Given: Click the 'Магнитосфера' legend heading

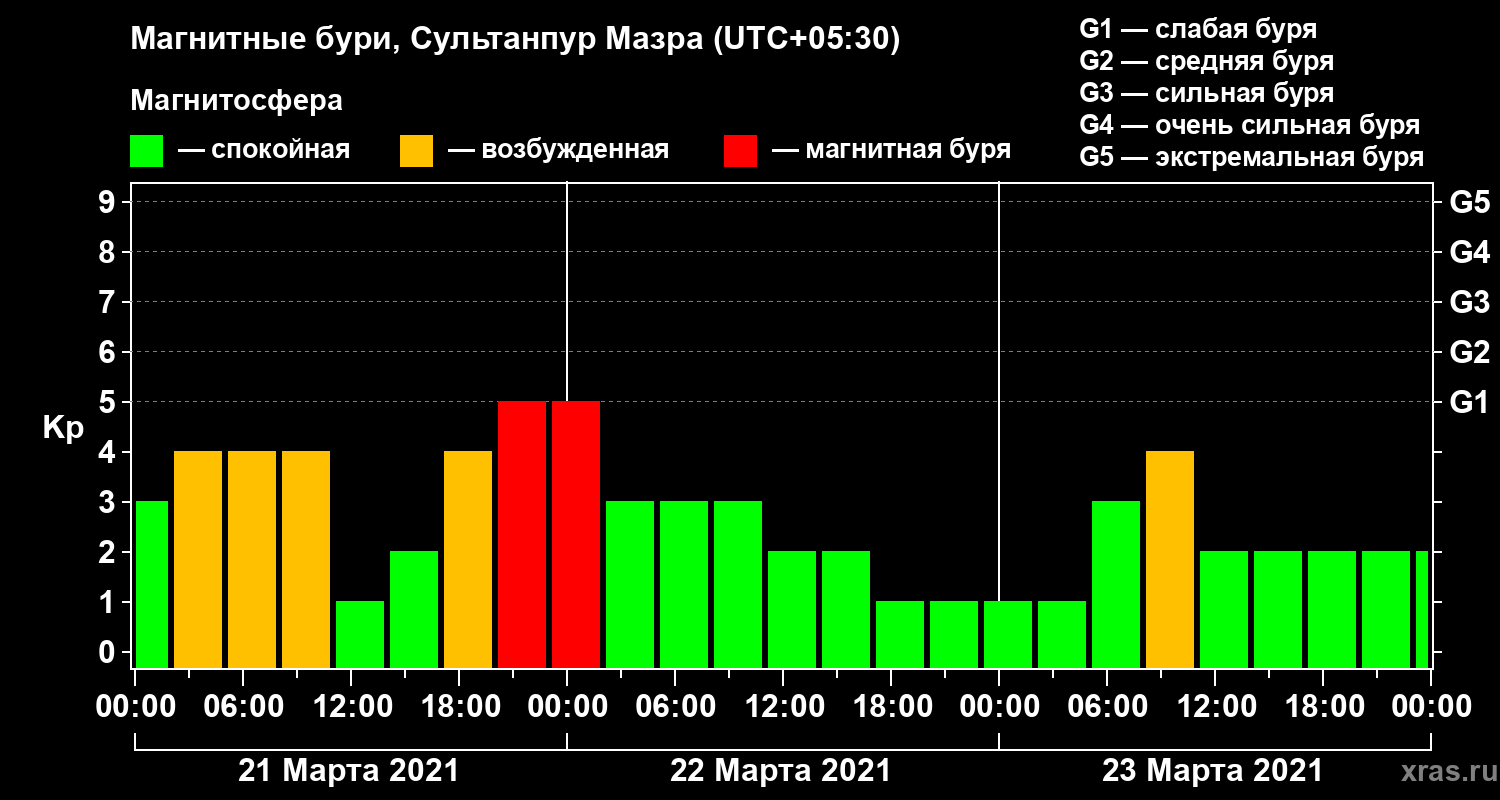Looking at the screenshot, I should pyautogui.click(x=236, y=101).
